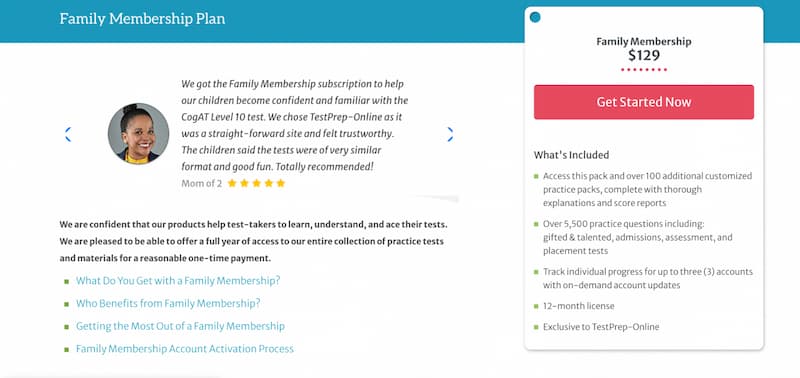
Task: Click the red dotted divider under $129
Action: [x=644, y=69]
